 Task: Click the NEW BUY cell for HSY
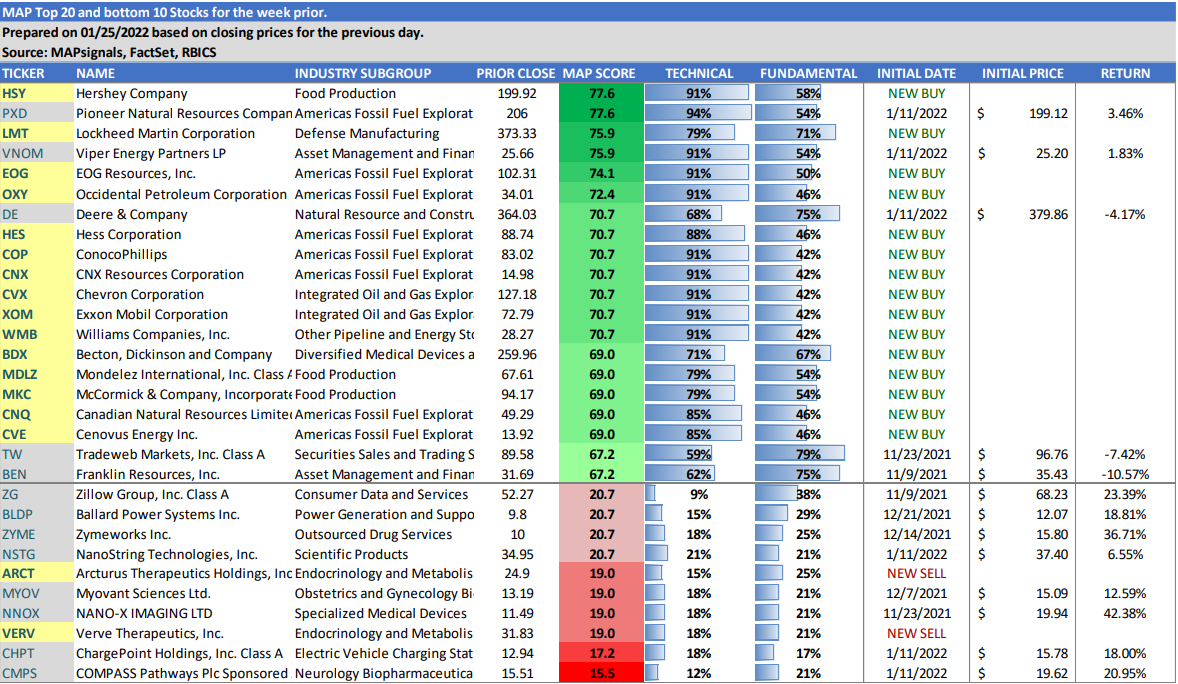[917, 94]
